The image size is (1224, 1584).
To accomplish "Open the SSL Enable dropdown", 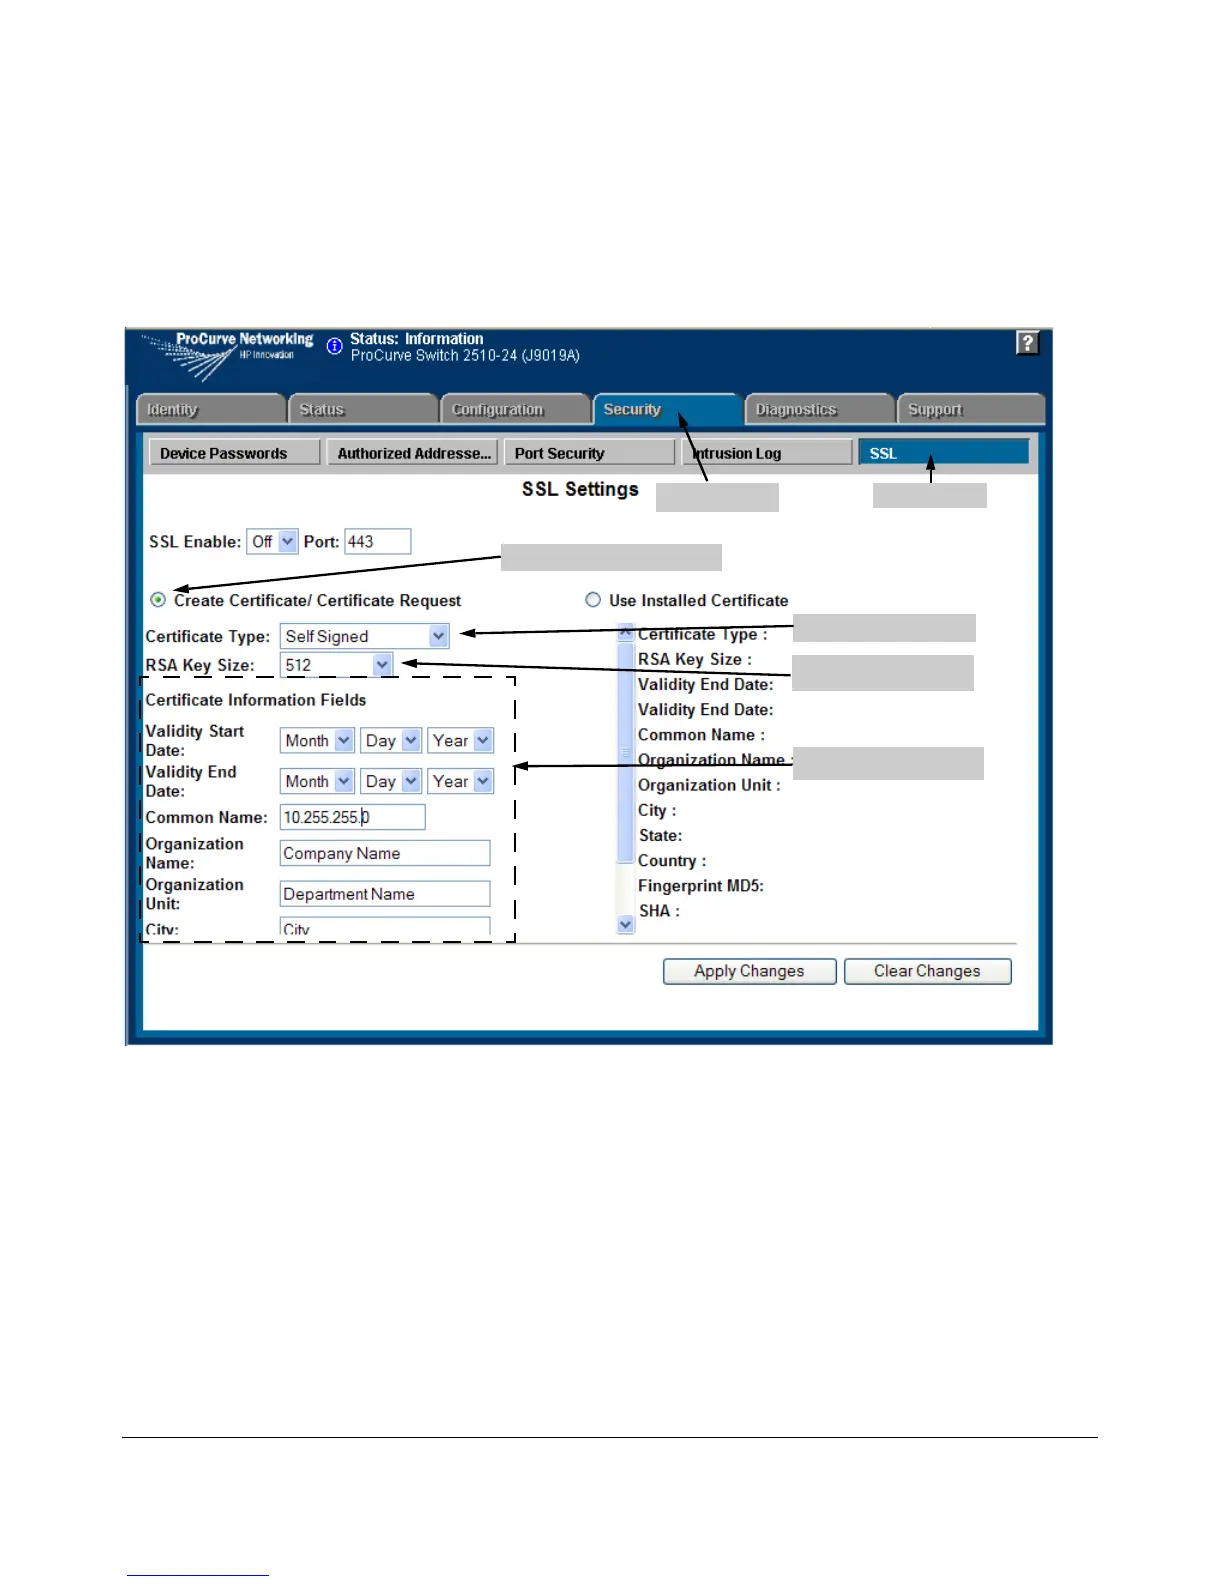I will pos(272,541).
